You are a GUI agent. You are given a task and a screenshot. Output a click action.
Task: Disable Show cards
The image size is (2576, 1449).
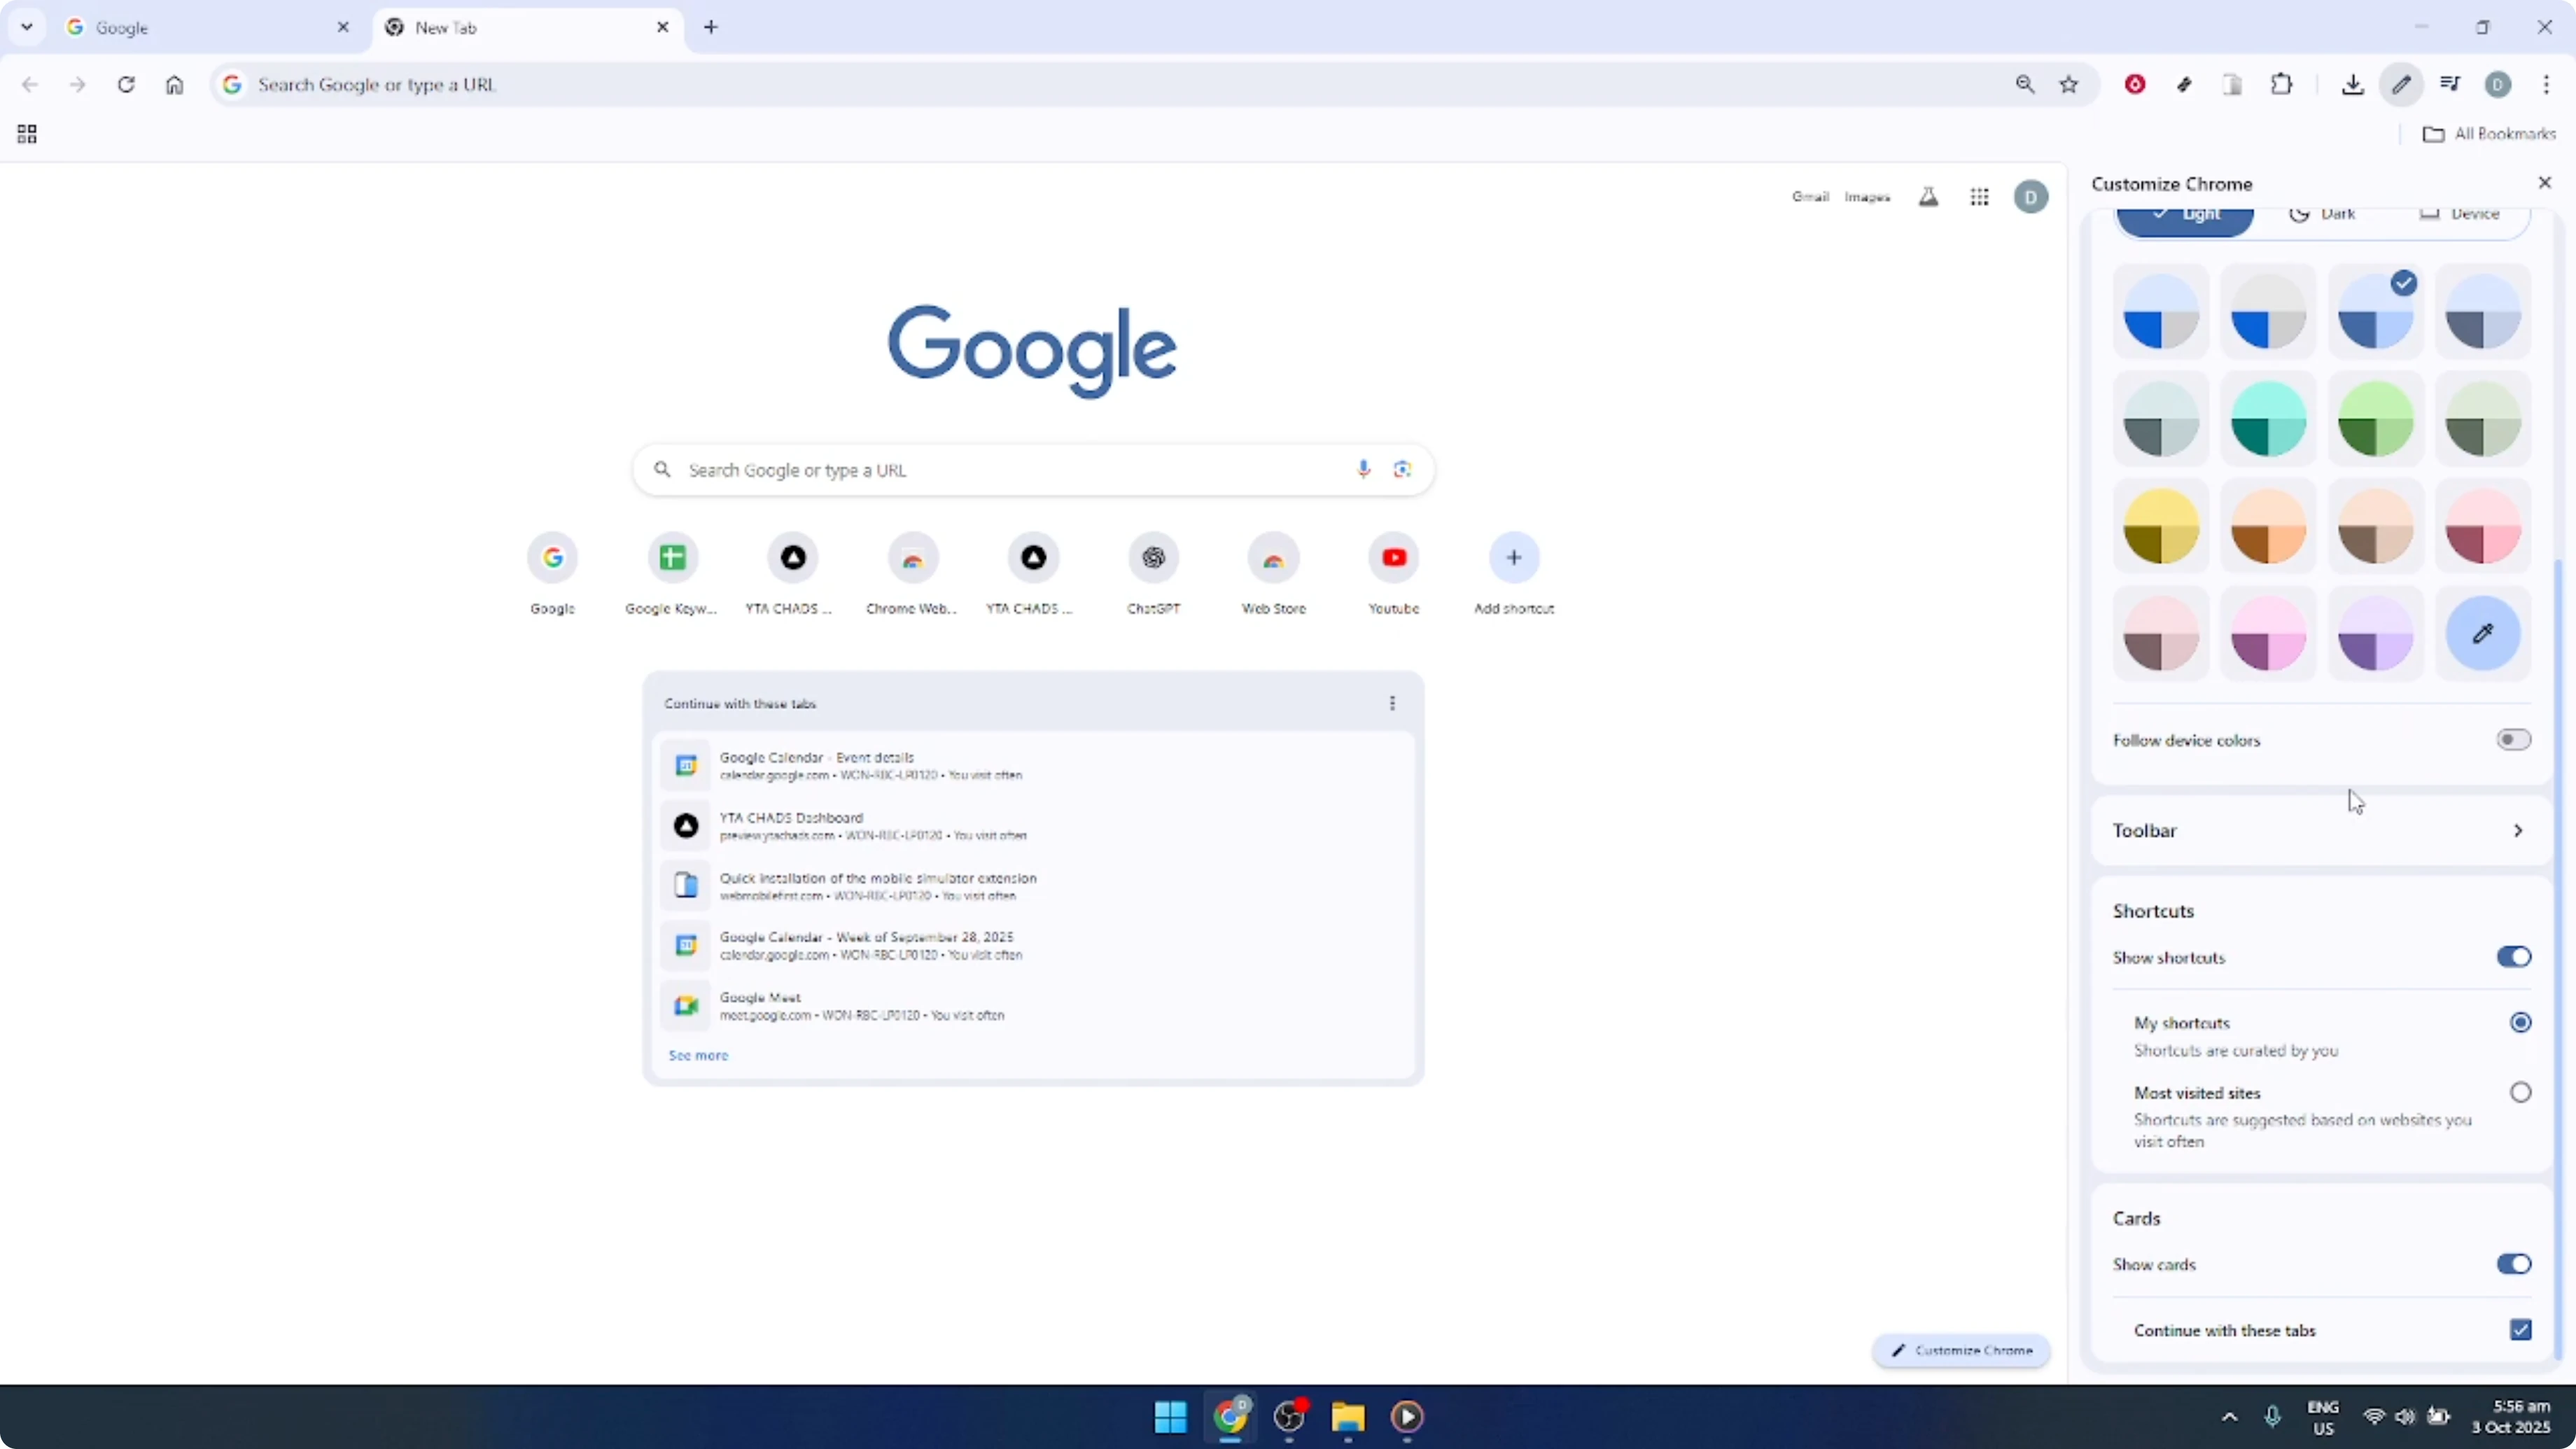(x=2513, y=1263)
